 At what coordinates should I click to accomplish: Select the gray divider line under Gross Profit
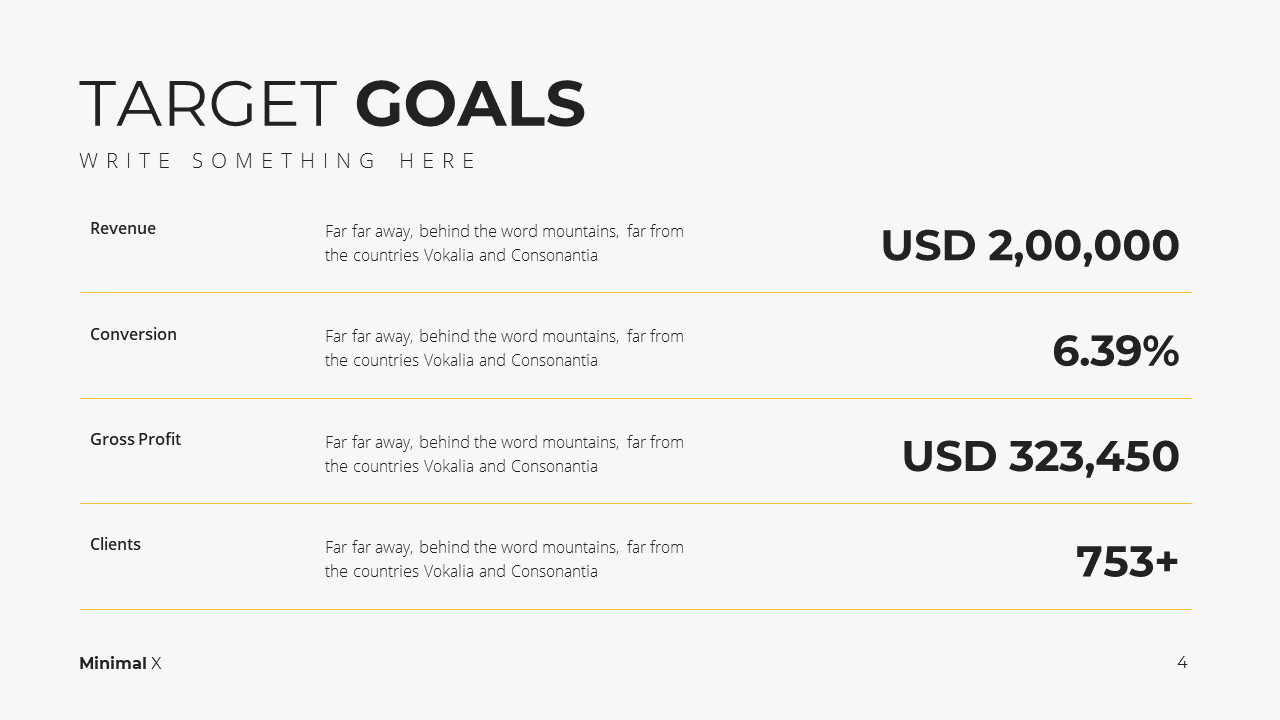(x=636, y=504)
